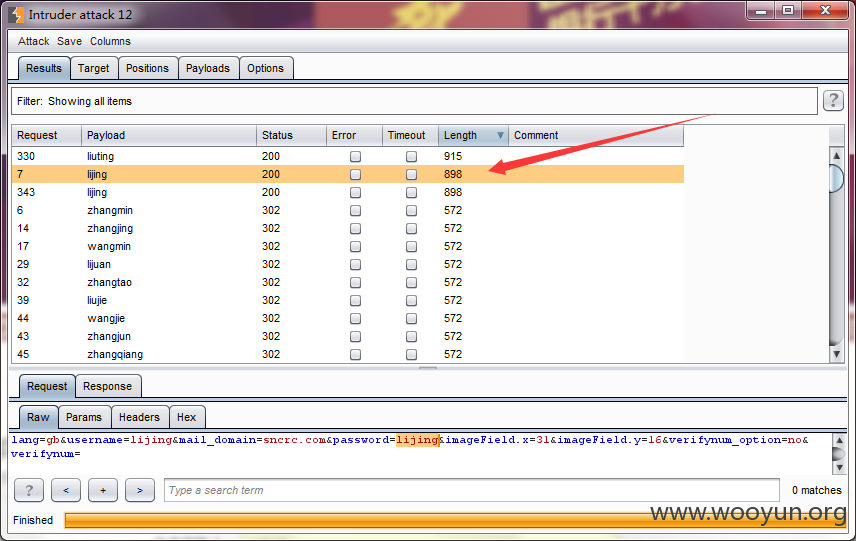Select row 343 with payload lijing

348,192
